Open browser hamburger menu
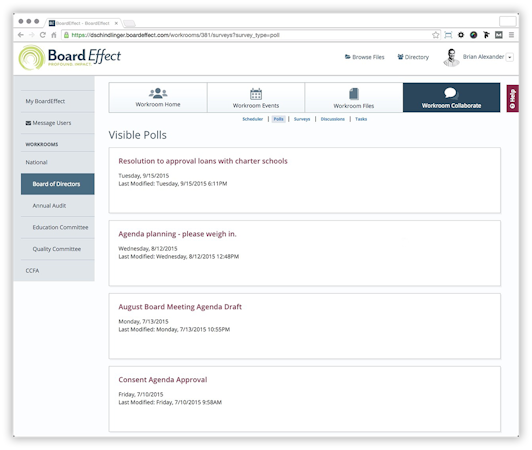This screenshot has width=532, height=450. pos(511,35)
